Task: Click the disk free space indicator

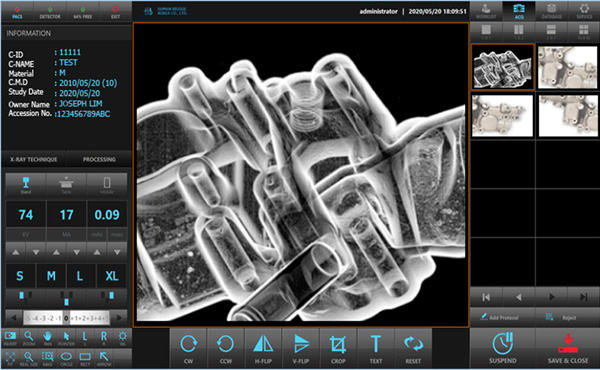Action: (83, 12)
